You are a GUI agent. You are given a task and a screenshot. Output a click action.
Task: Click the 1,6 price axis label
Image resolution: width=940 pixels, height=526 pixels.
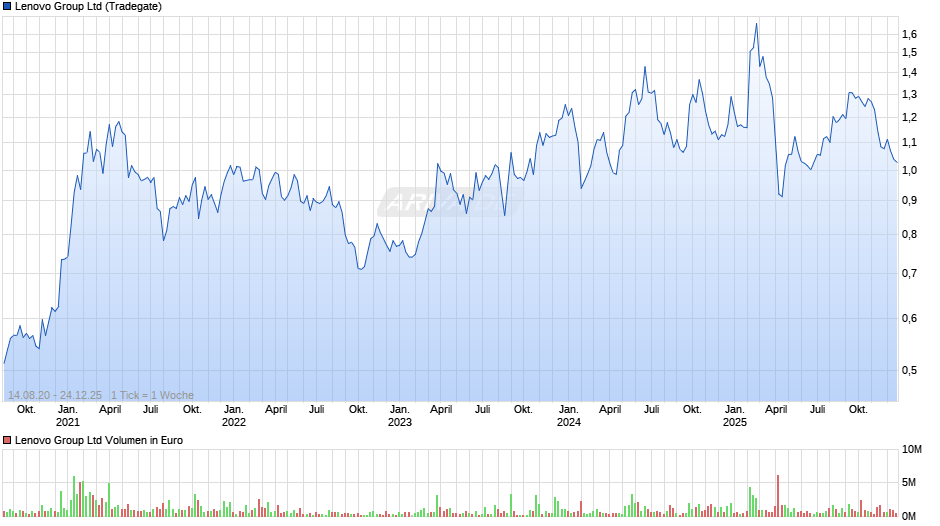click(x=909, y=34)
